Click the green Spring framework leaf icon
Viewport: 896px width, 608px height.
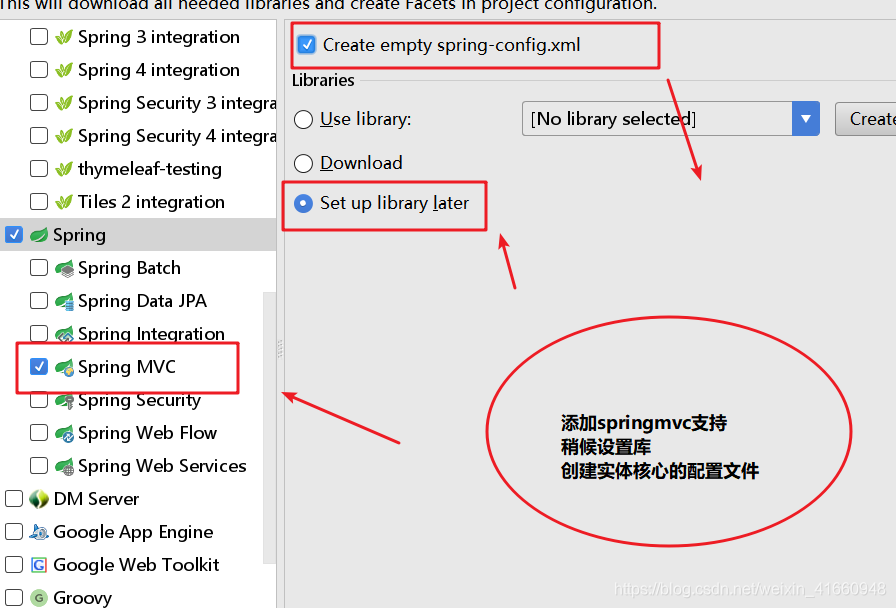39,235
